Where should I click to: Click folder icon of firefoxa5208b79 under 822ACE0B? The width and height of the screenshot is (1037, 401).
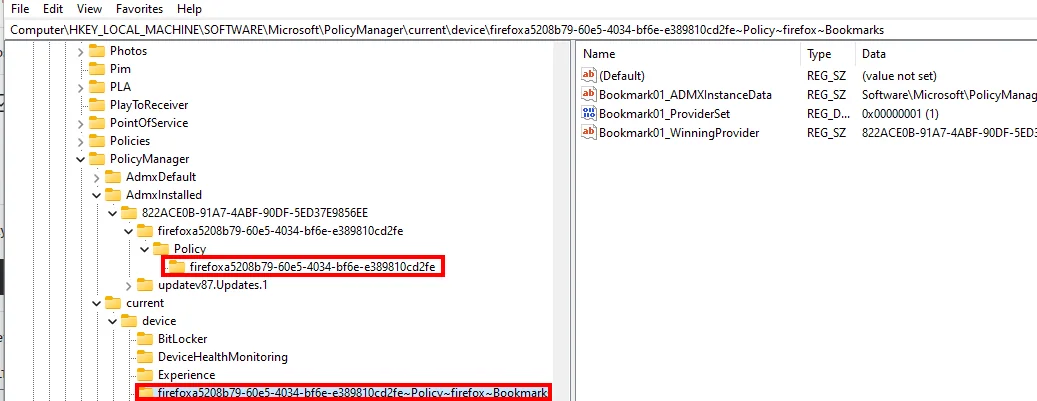145,231
